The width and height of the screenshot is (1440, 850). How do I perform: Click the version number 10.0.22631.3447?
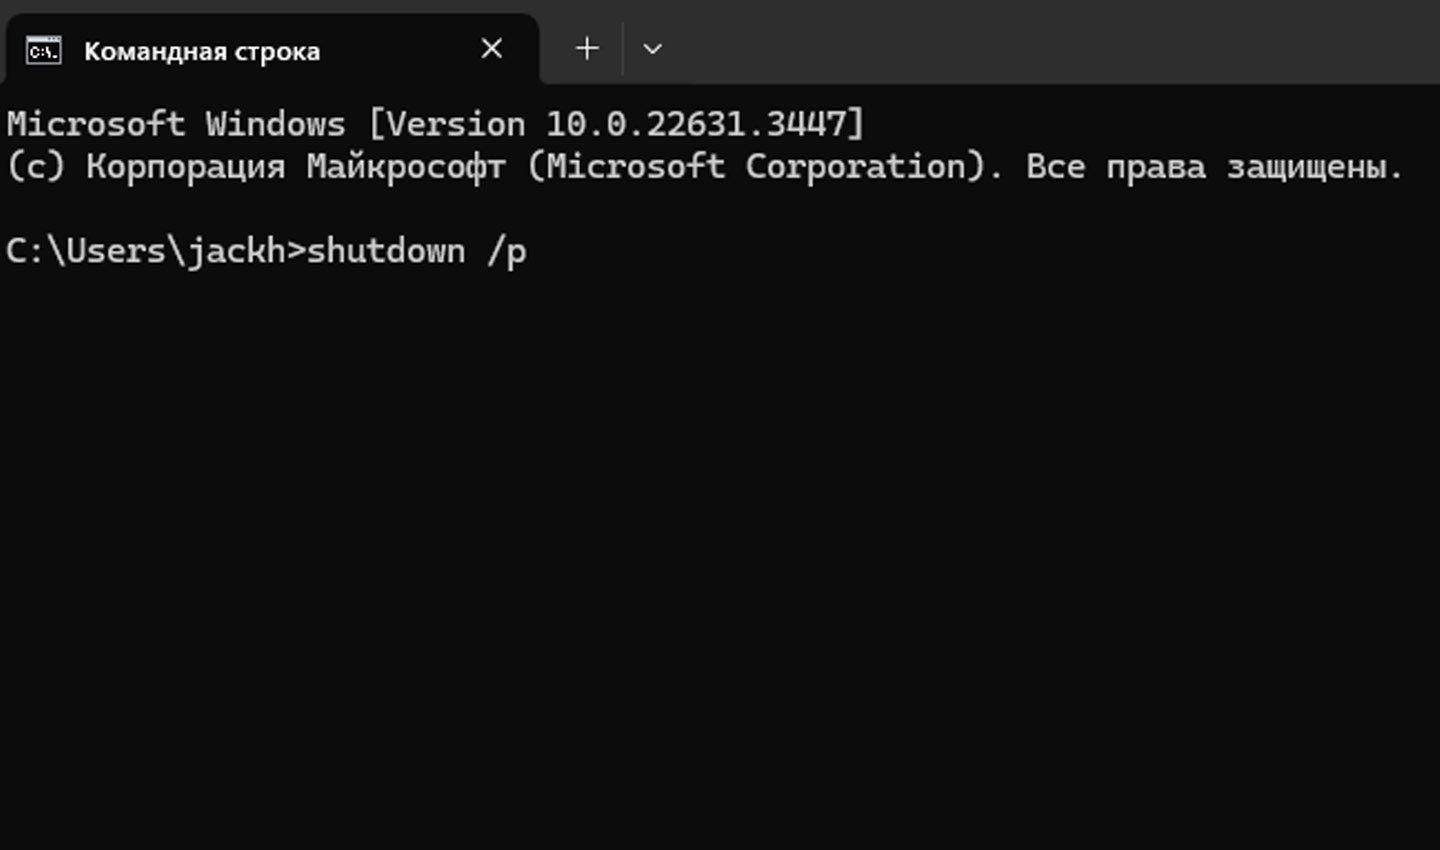(696, 124)
